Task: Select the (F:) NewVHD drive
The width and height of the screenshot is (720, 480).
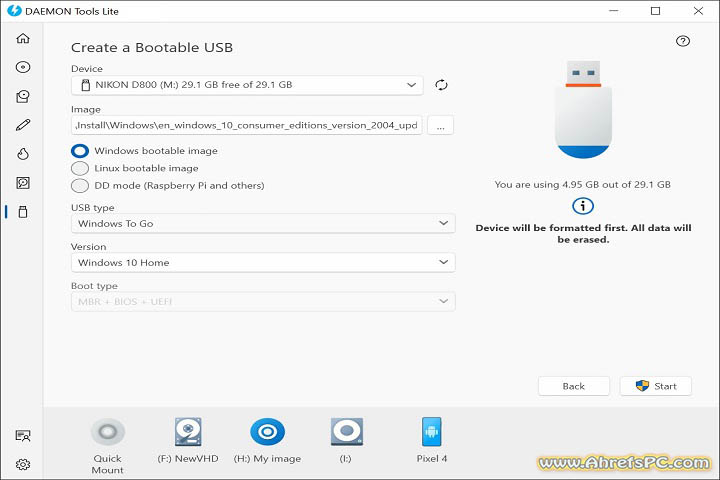Action: pyautogui.click(x=188, y=440)
